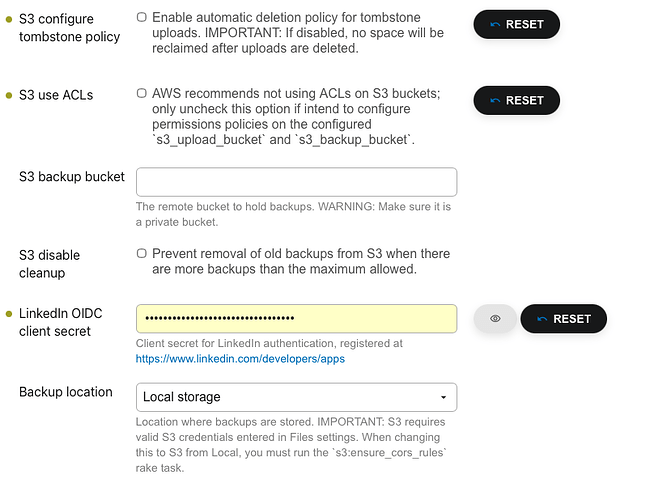The width and height of the screenshot is (666, 500).
Task: Reset the S3 configure tombstone policy setting
Action: coord(516,24)
